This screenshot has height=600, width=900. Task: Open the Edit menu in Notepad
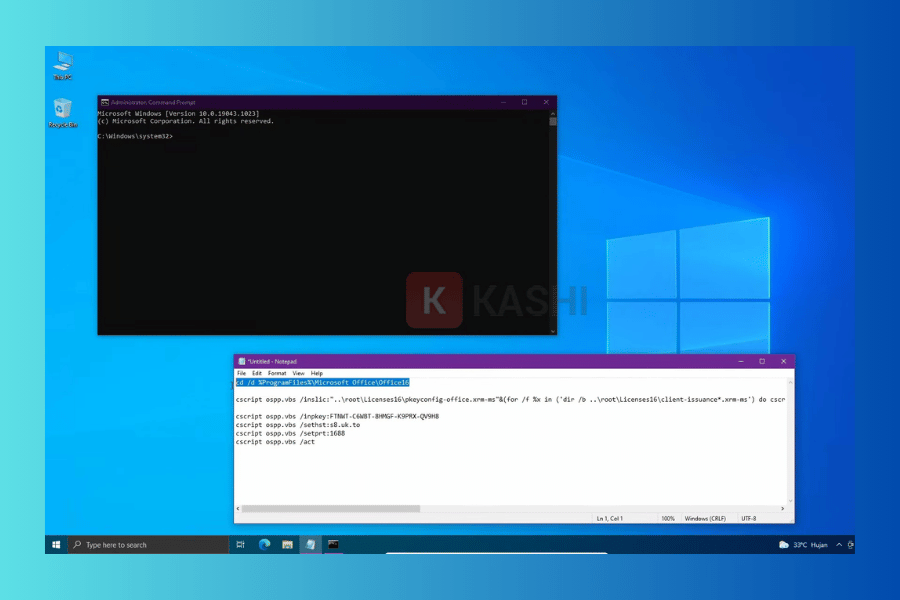[255, 373]
